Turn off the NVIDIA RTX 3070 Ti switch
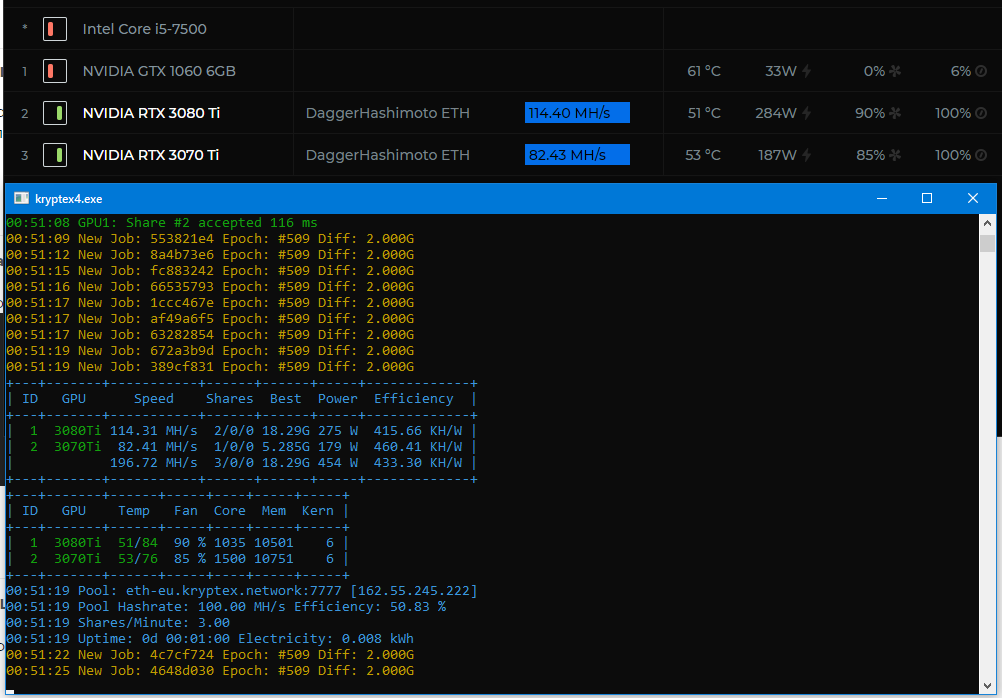 point(55,155)
